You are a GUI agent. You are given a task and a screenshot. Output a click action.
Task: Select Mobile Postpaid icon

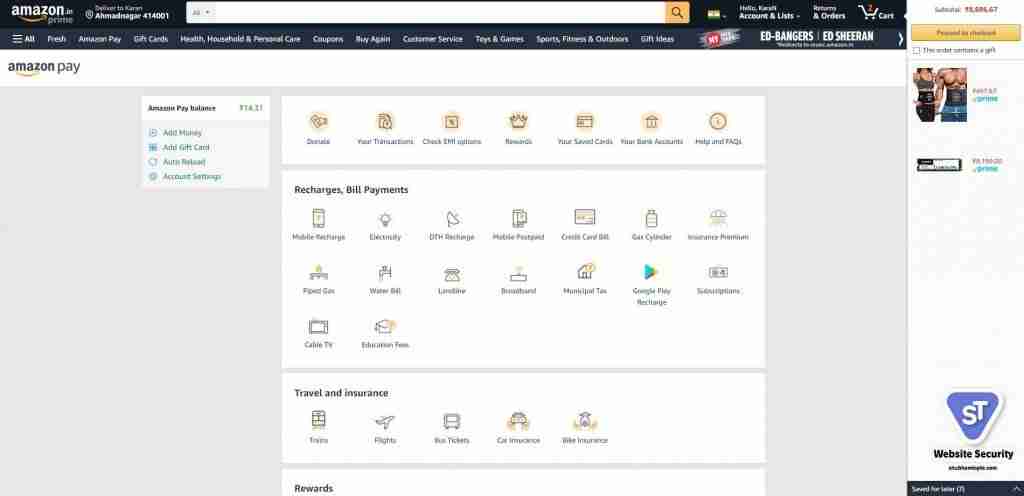pyautogui.click(x=519, y=218)
